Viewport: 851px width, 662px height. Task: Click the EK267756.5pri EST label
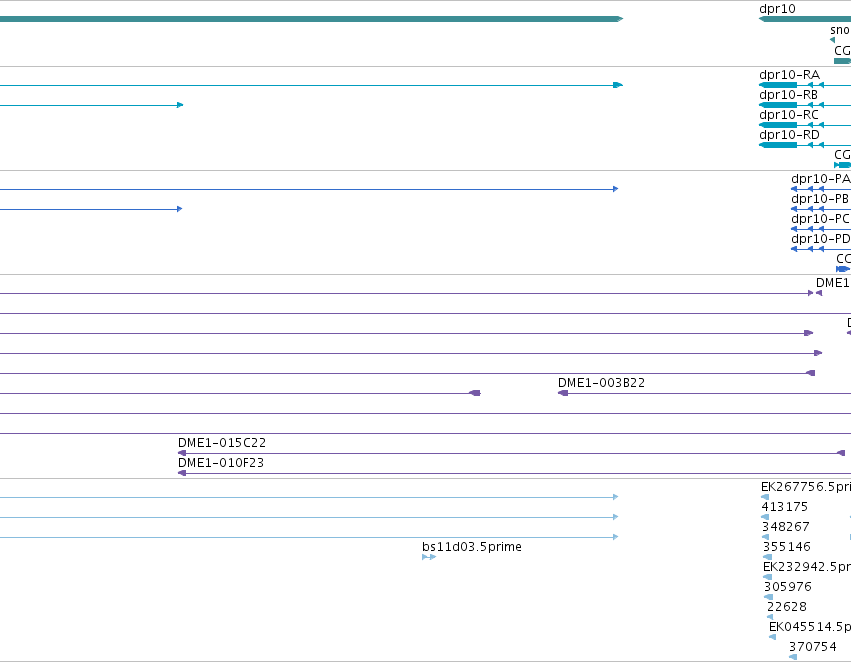coord(805,487)
